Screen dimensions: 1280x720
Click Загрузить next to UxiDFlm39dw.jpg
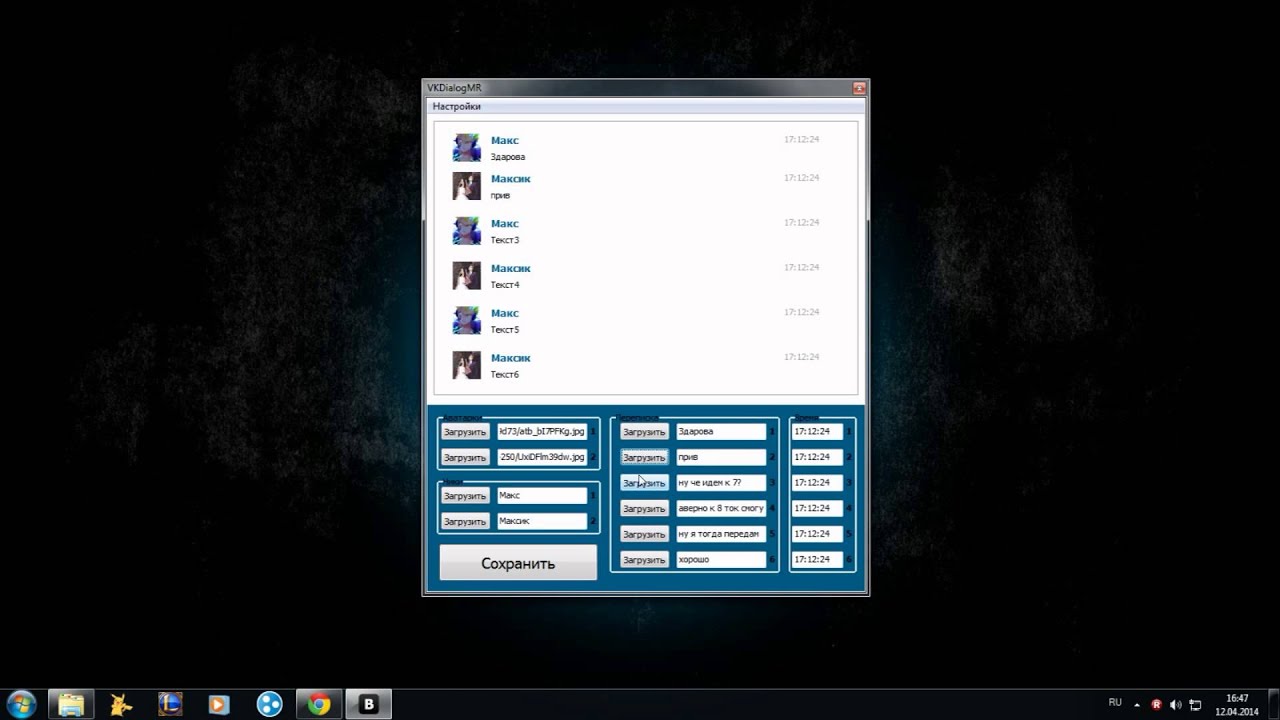[x=465, y=458]
